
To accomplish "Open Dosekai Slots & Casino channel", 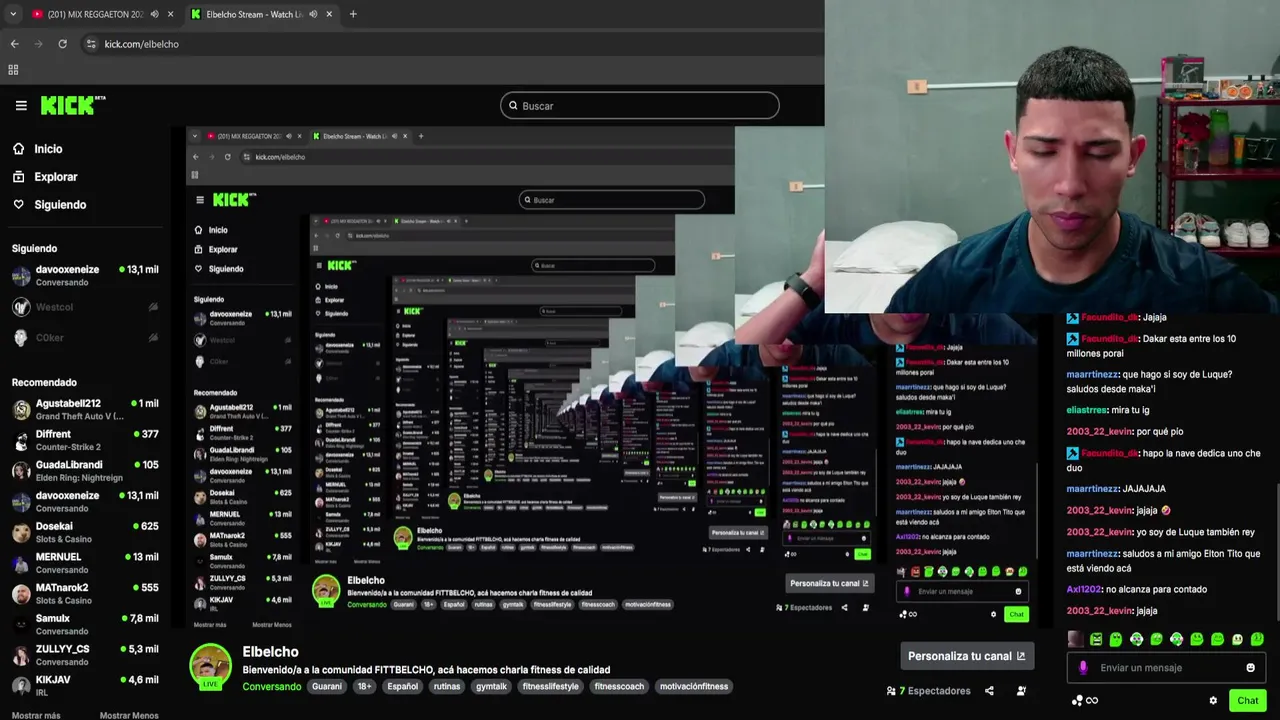I will point(85,532).
